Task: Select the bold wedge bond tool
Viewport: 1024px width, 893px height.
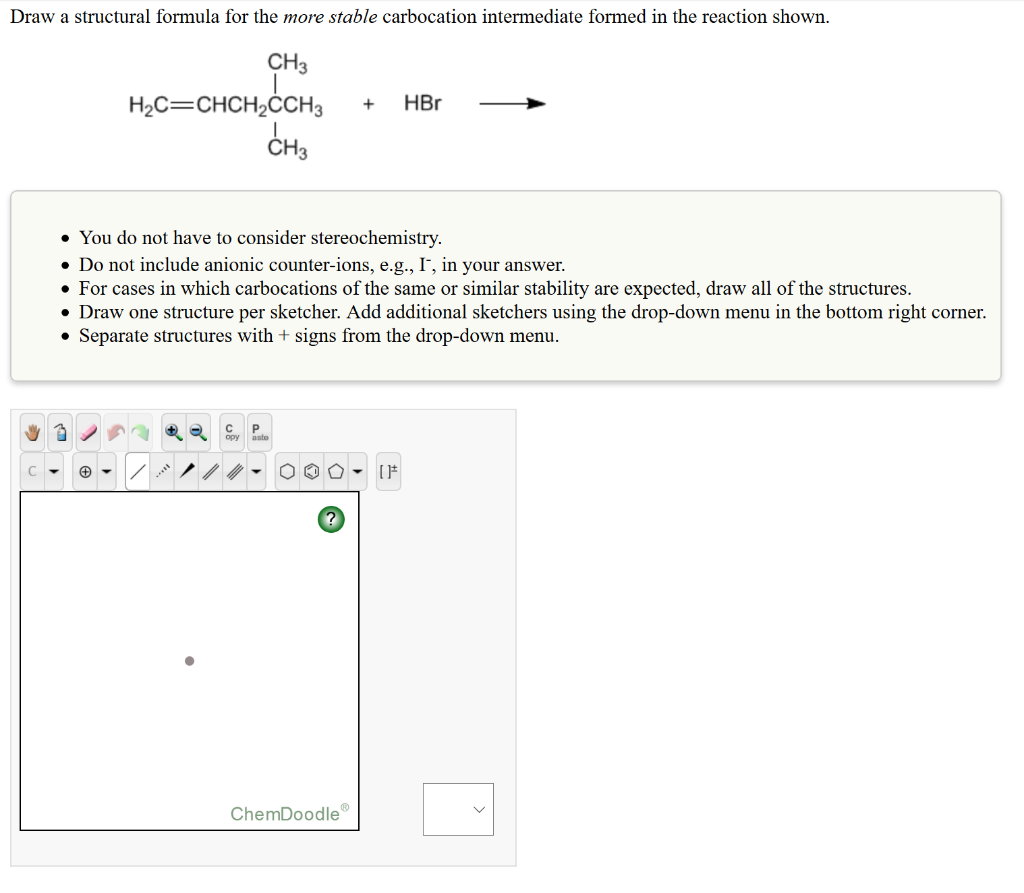Action: pyautogui.click(x=187, y=471)
